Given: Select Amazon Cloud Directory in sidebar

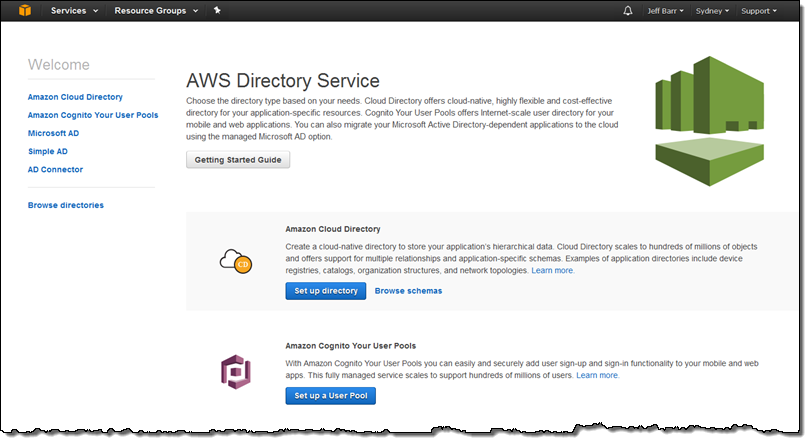Looking at the screenshot, I should (75, 97).
